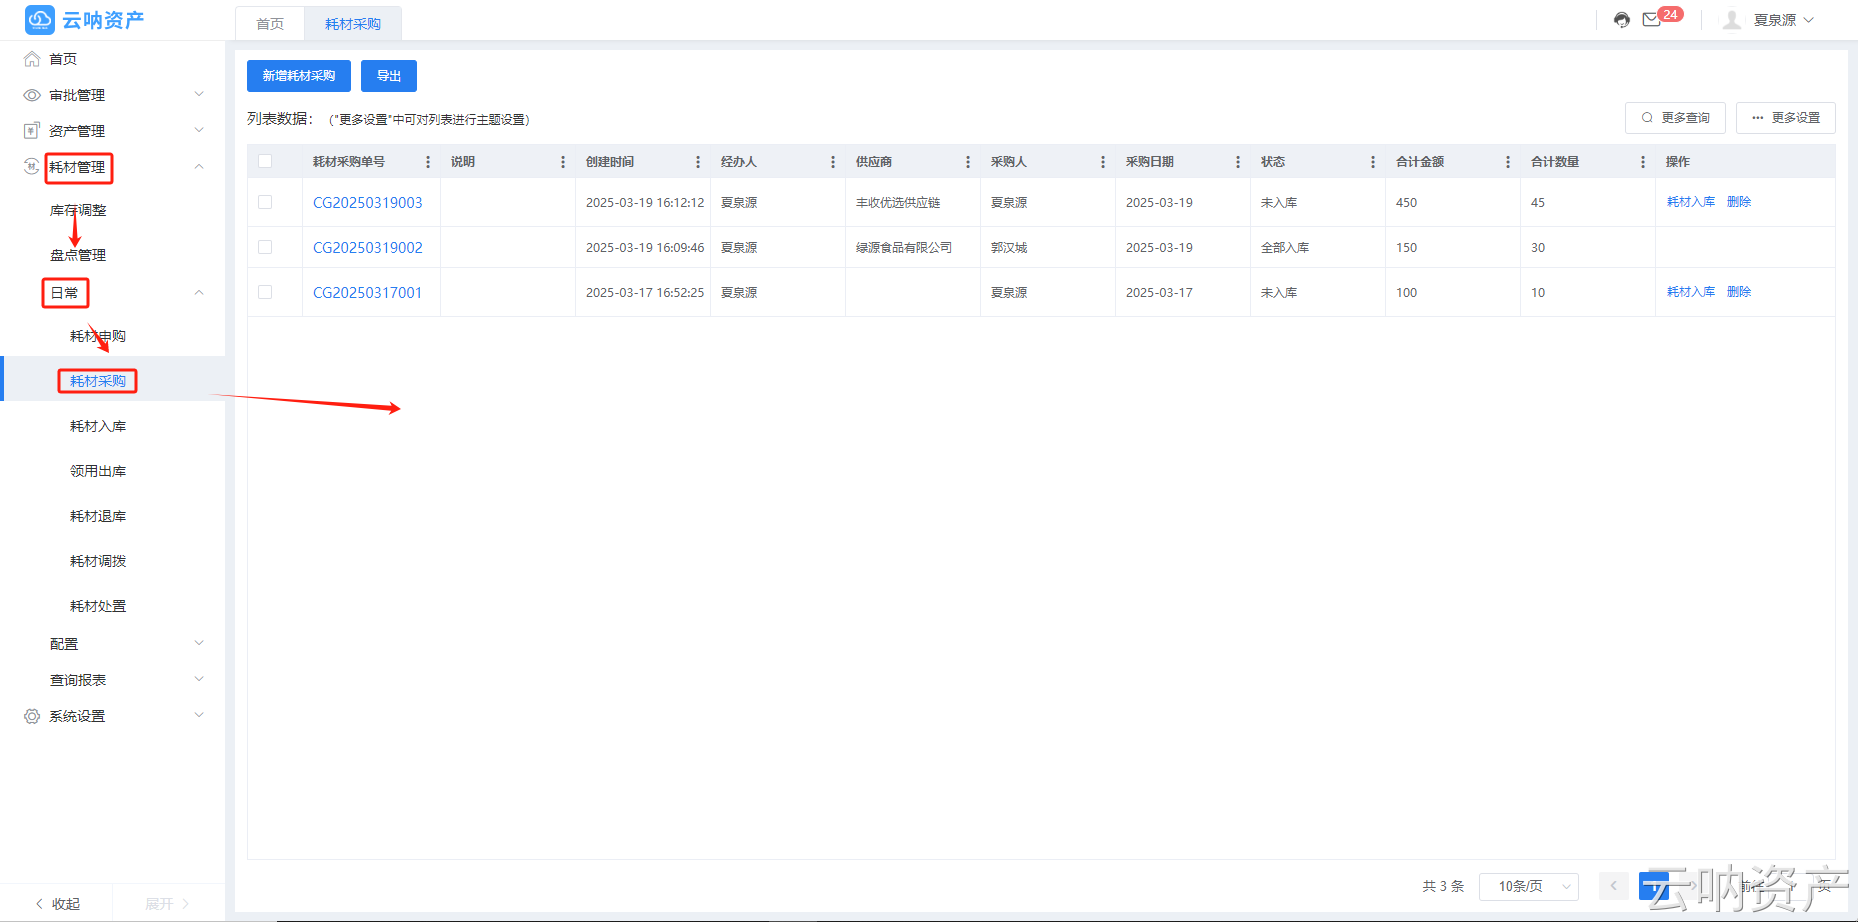Open the 更多查询 search button
1858x922 pixels.
pos(1676,118)
